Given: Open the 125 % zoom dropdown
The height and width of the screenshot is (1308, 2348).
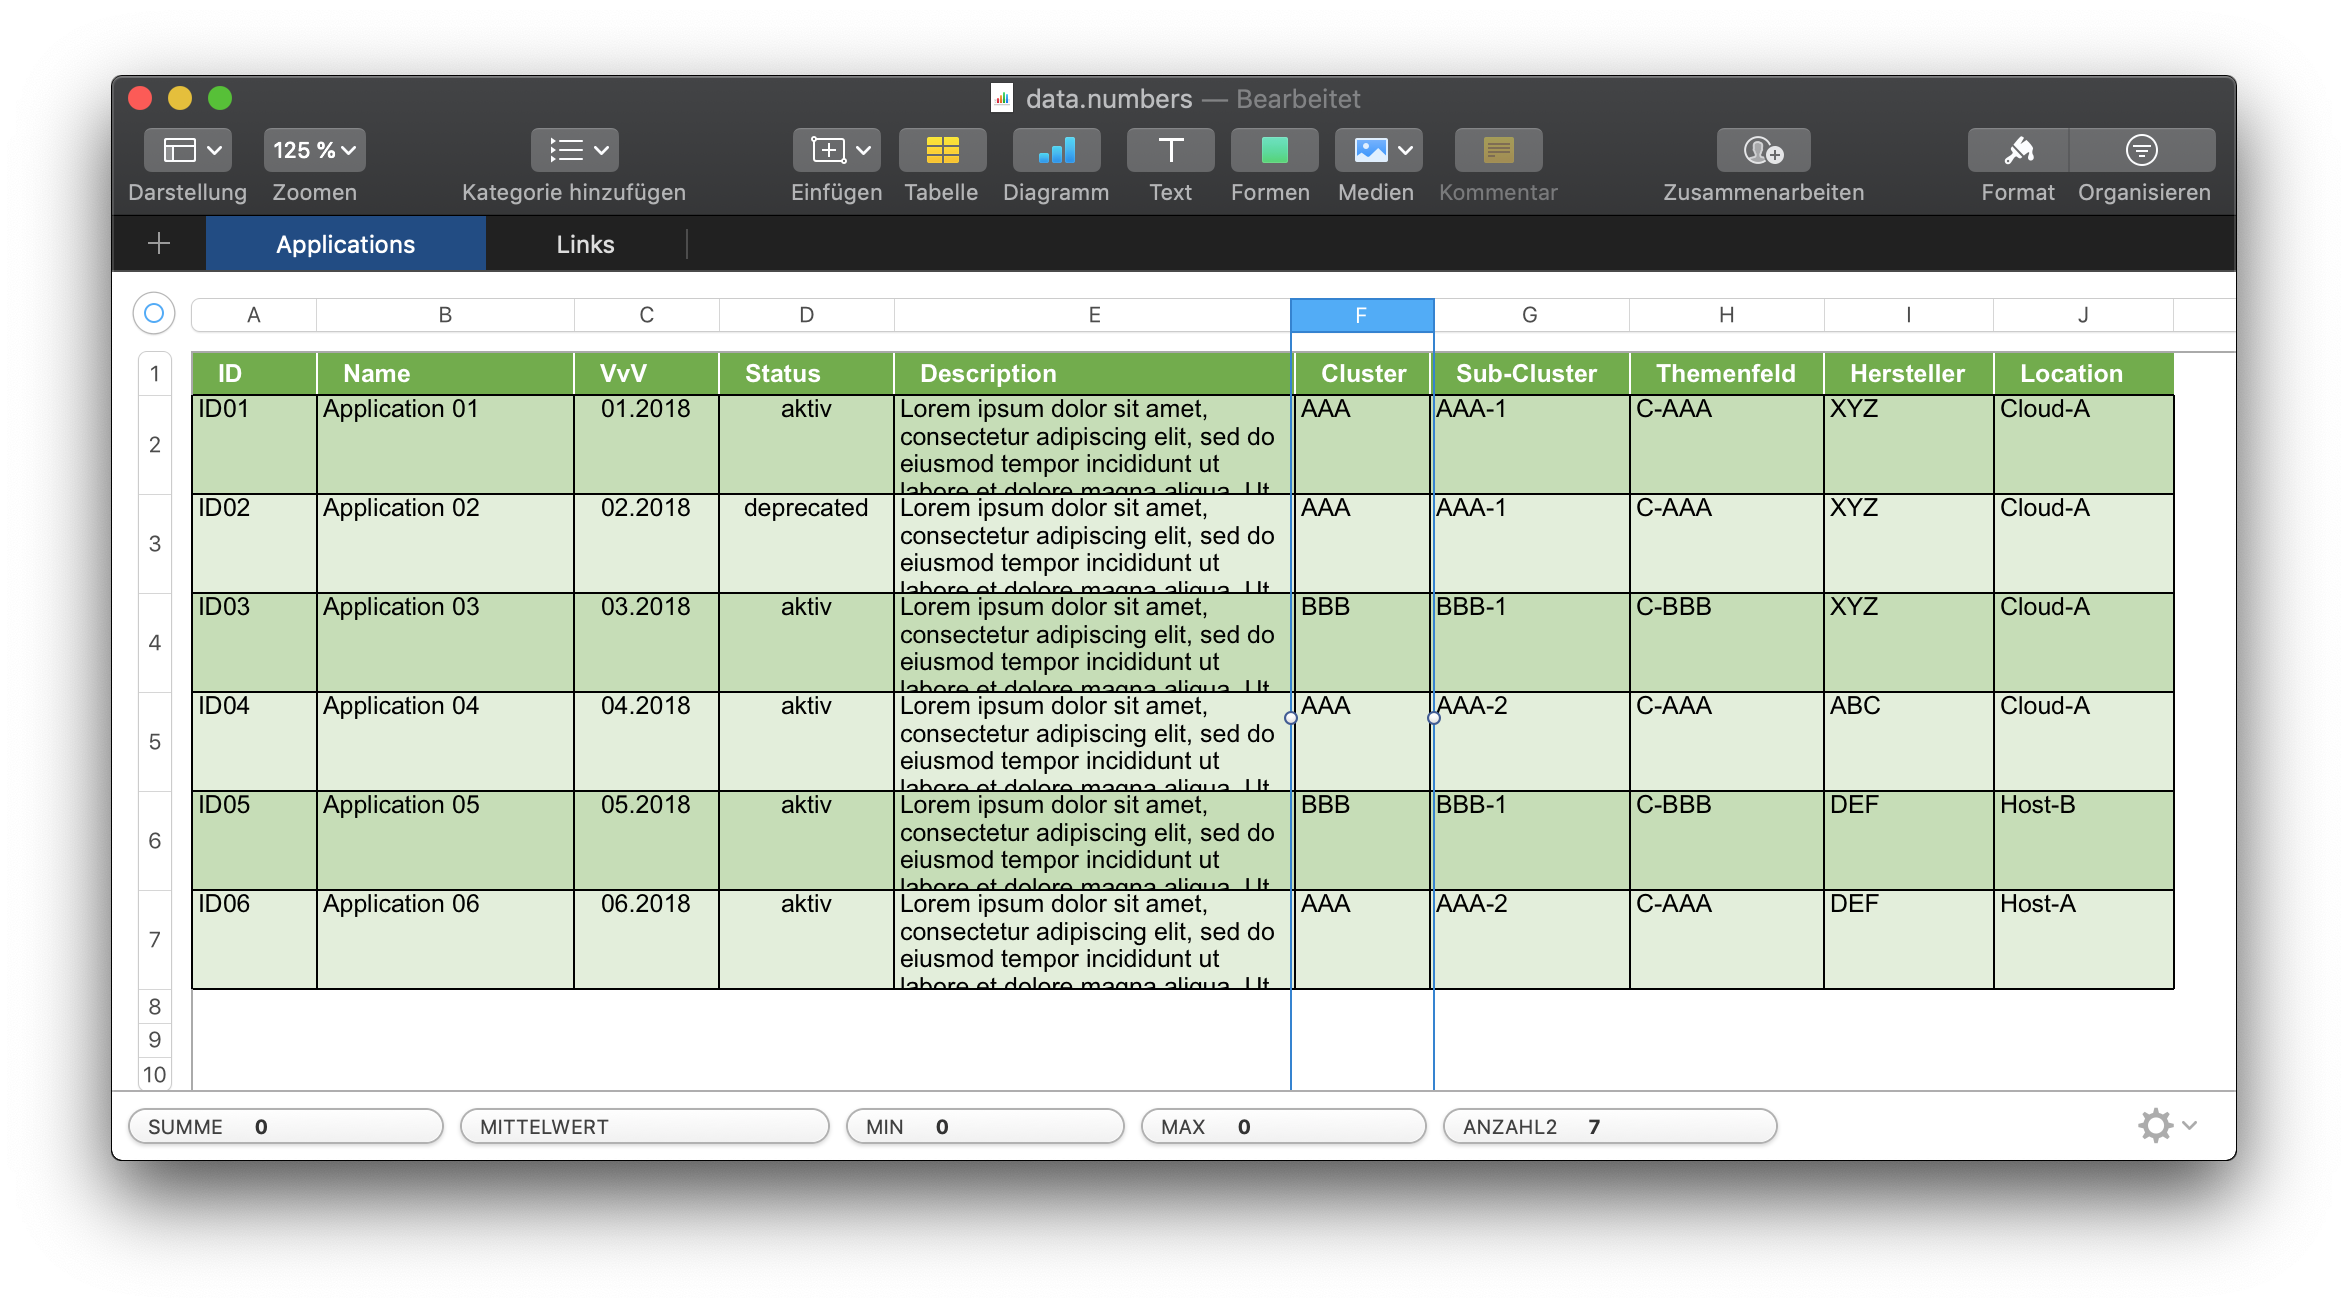Looking at the screenshot, I should click(314, 151).
